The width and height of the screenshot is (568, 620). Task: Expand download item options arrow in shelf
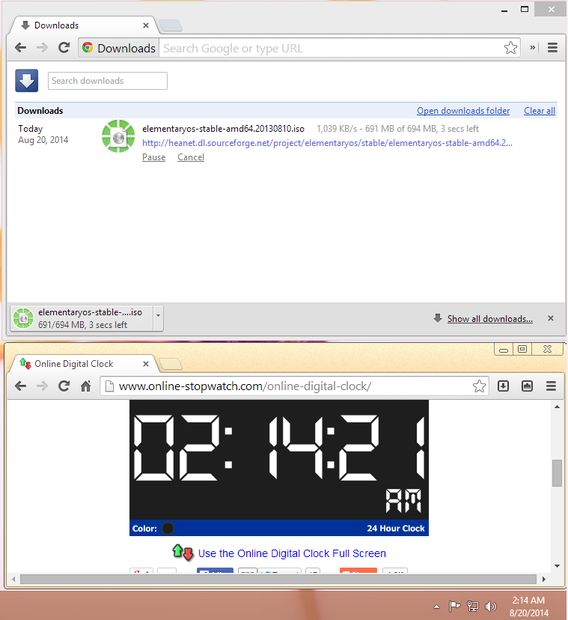(158, 316)
